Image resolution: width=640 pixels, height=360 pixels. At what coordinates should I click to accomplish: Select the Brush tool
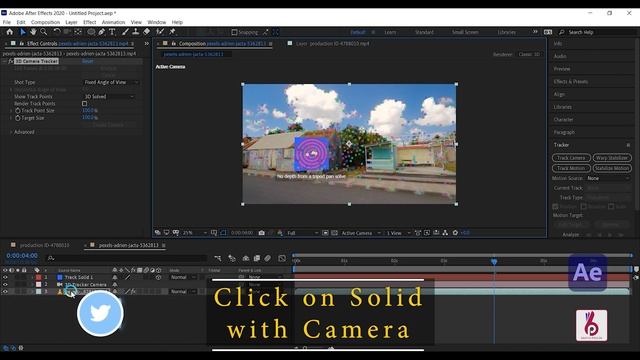(125, 32)
